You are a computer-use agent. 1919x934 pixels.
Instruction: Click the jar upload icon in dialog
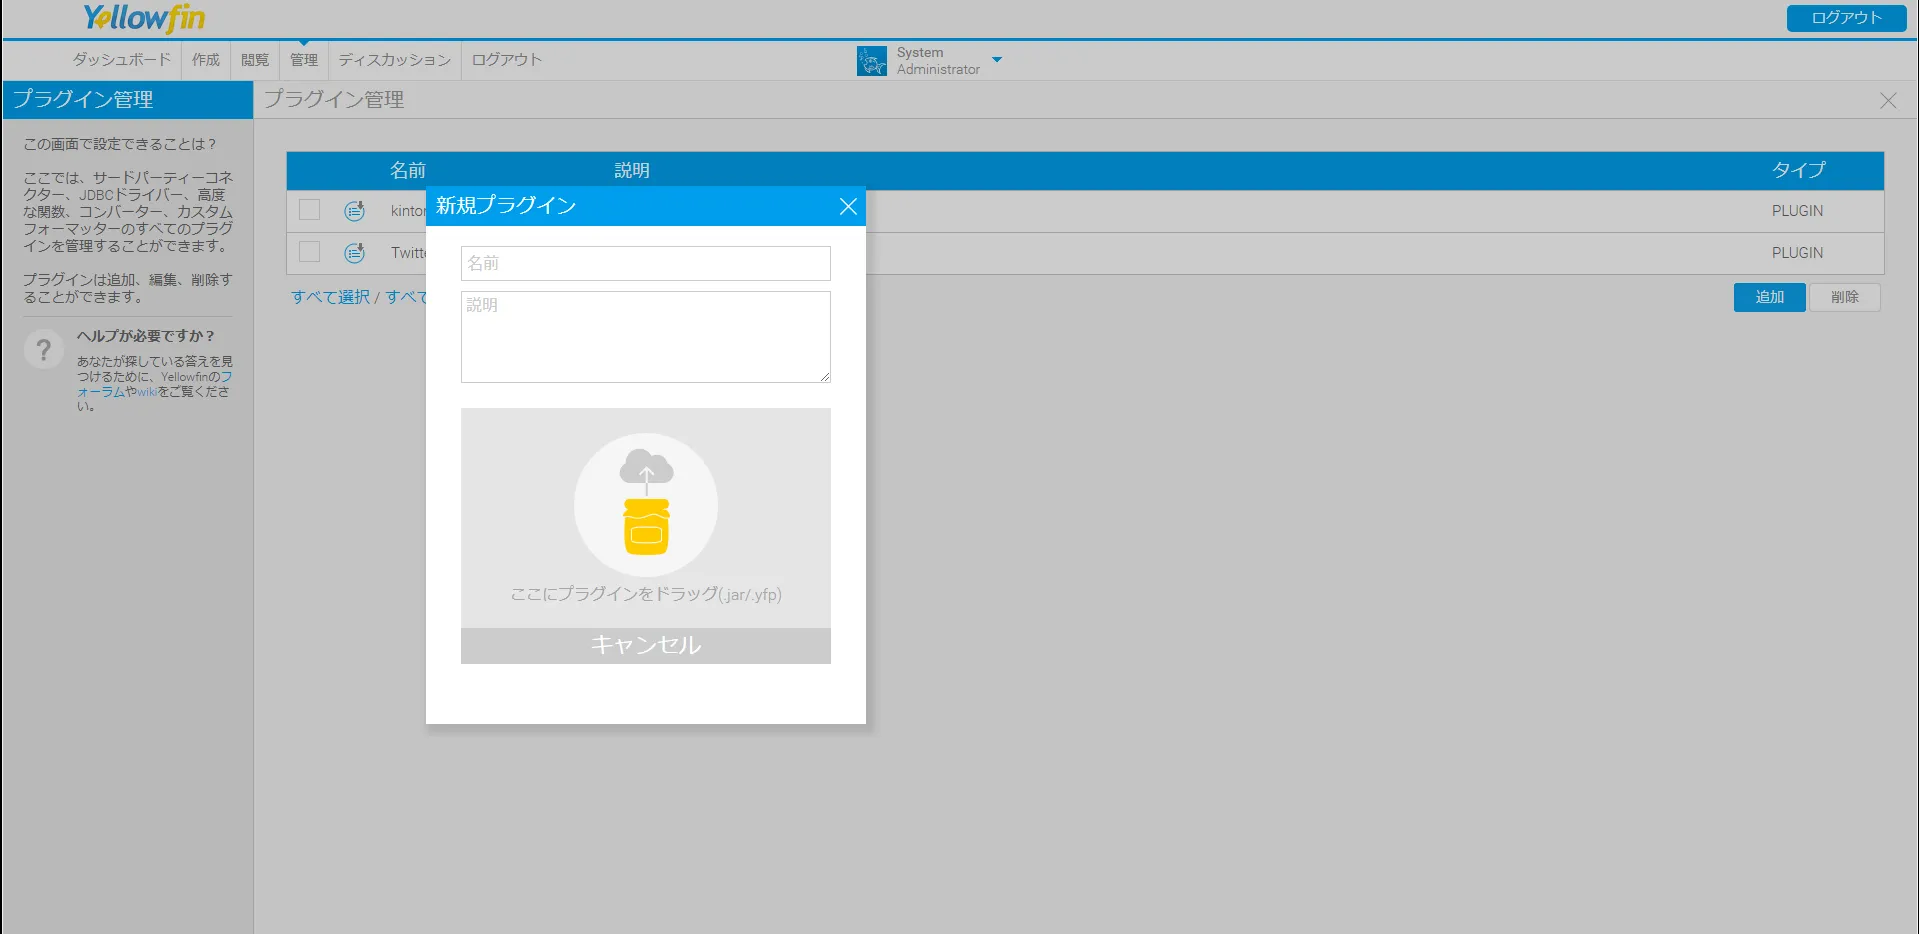pyautogui.click(x=646, y=505)
